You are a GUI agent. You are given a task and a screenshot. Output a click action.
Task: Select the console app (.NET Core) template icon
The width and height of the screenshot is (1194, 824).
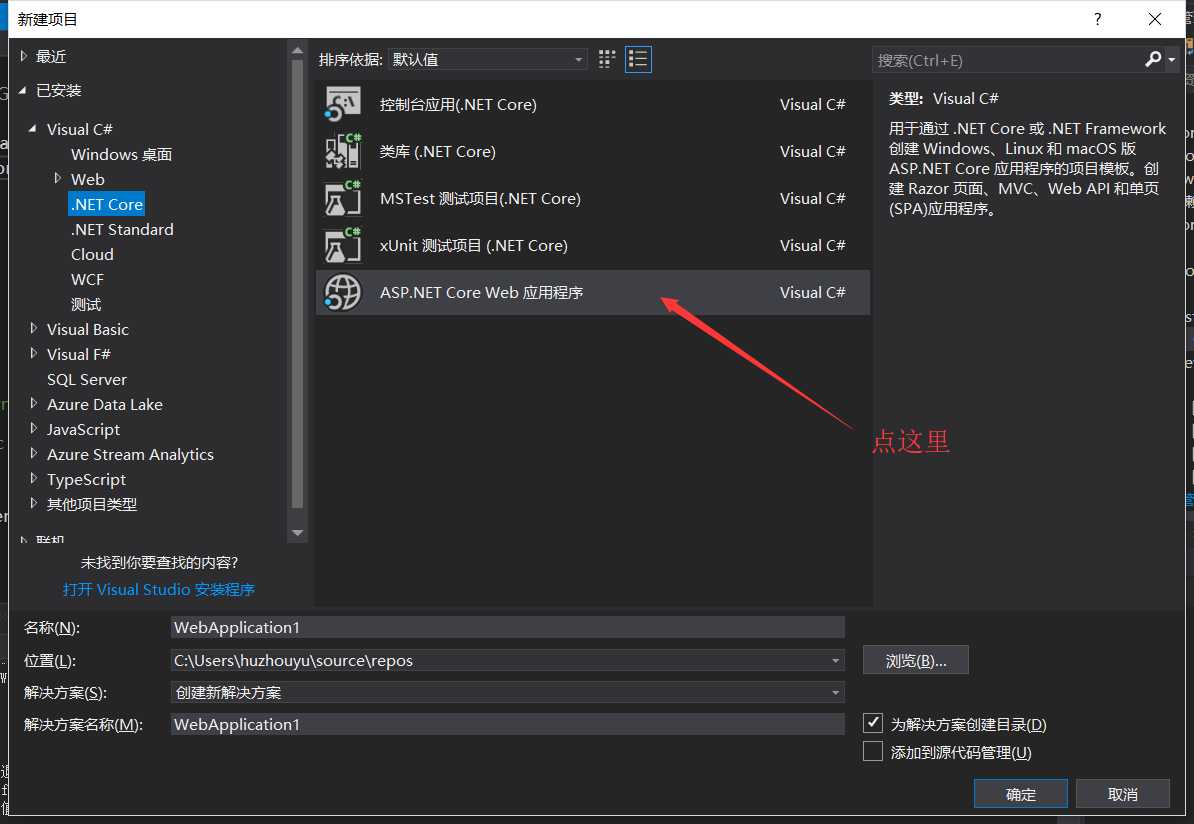(343, 104)
